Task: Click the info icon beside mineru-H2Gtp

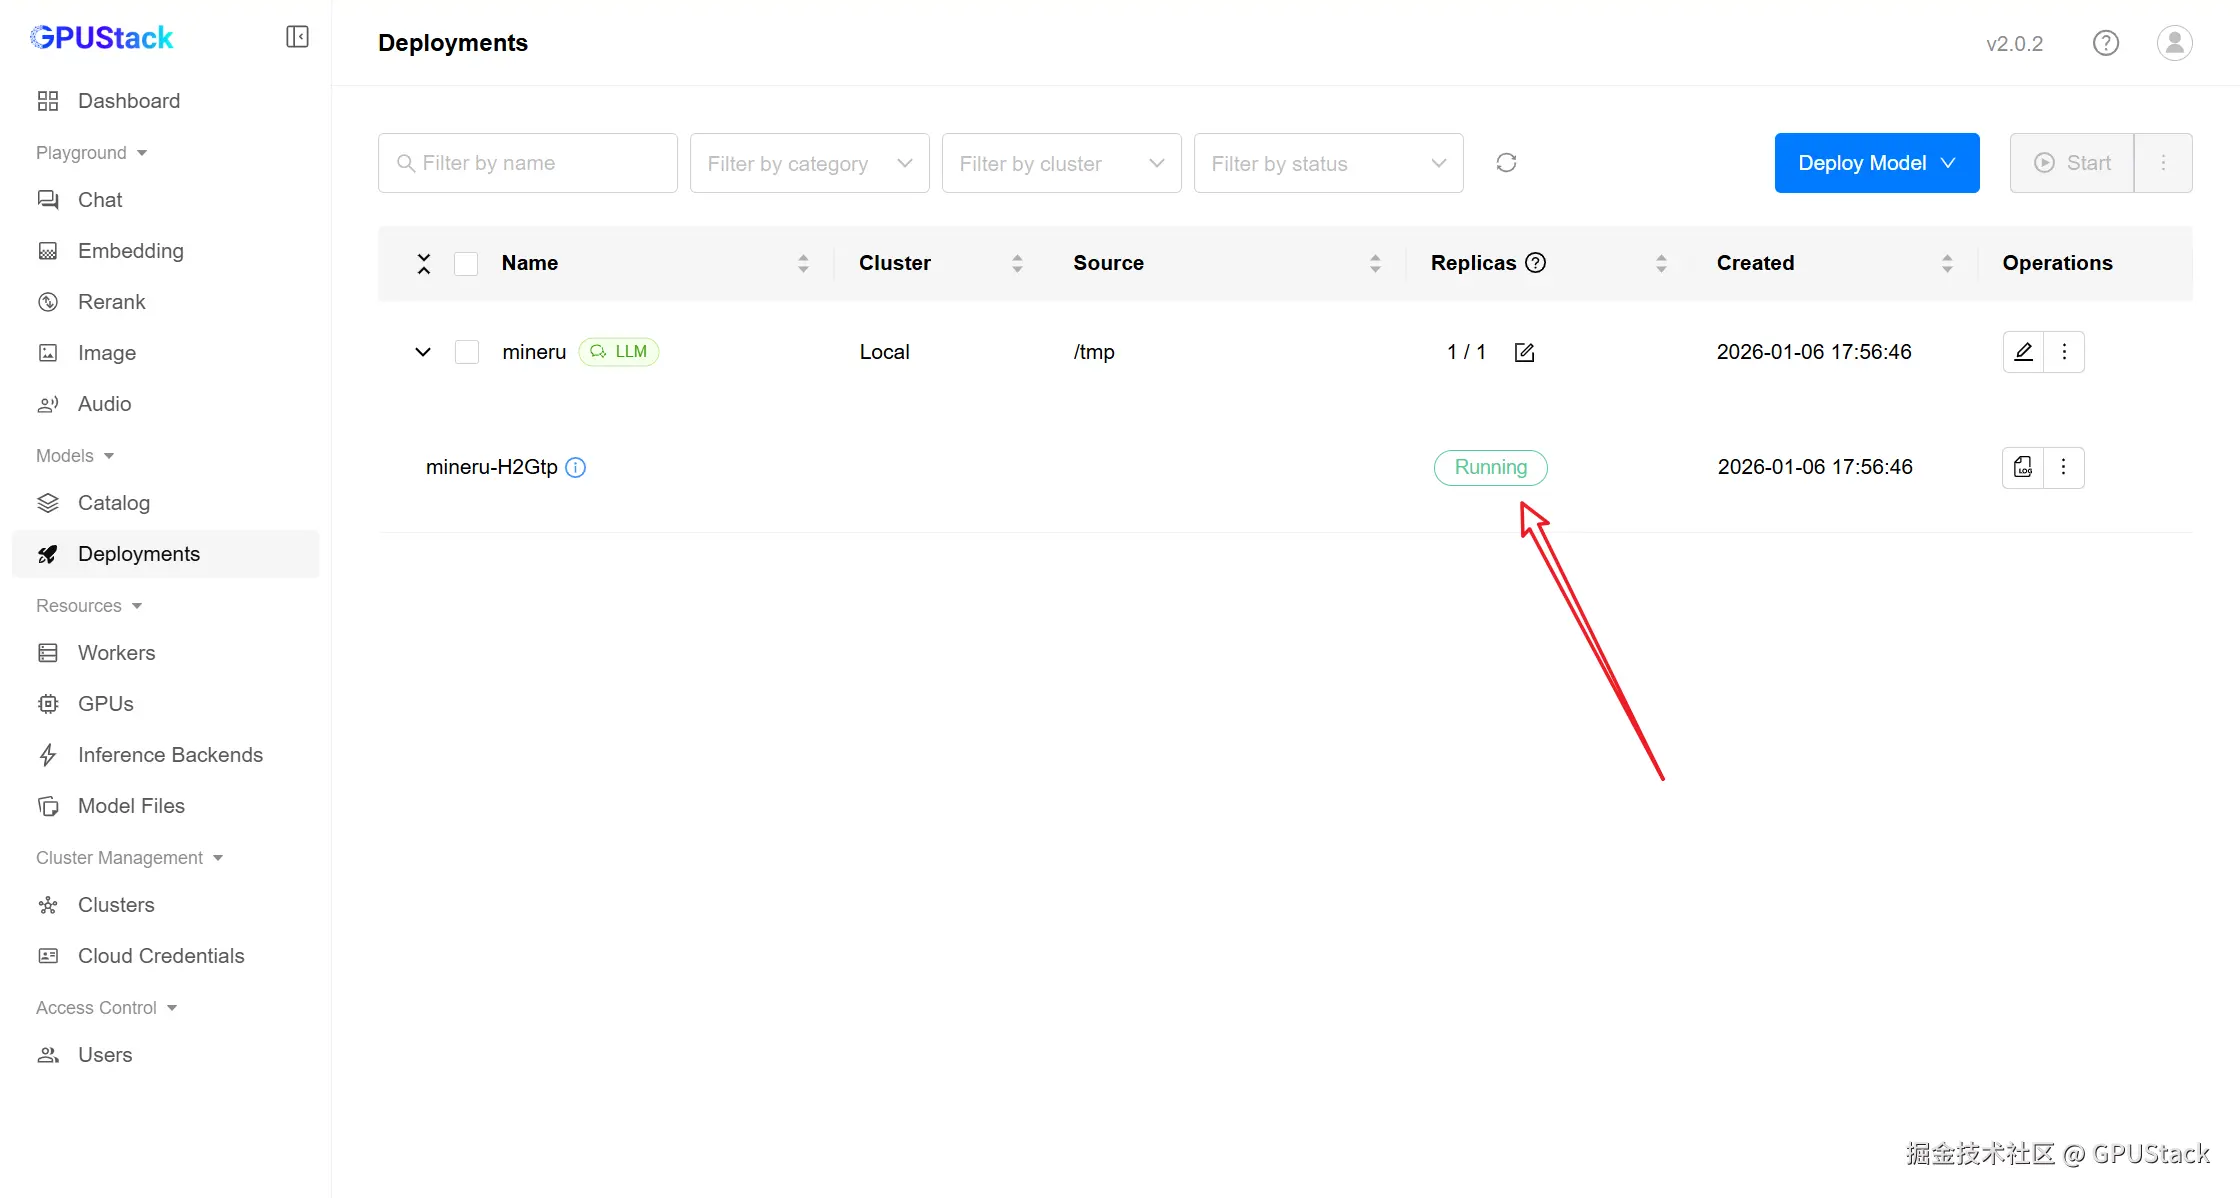Action: coord(576,467)
